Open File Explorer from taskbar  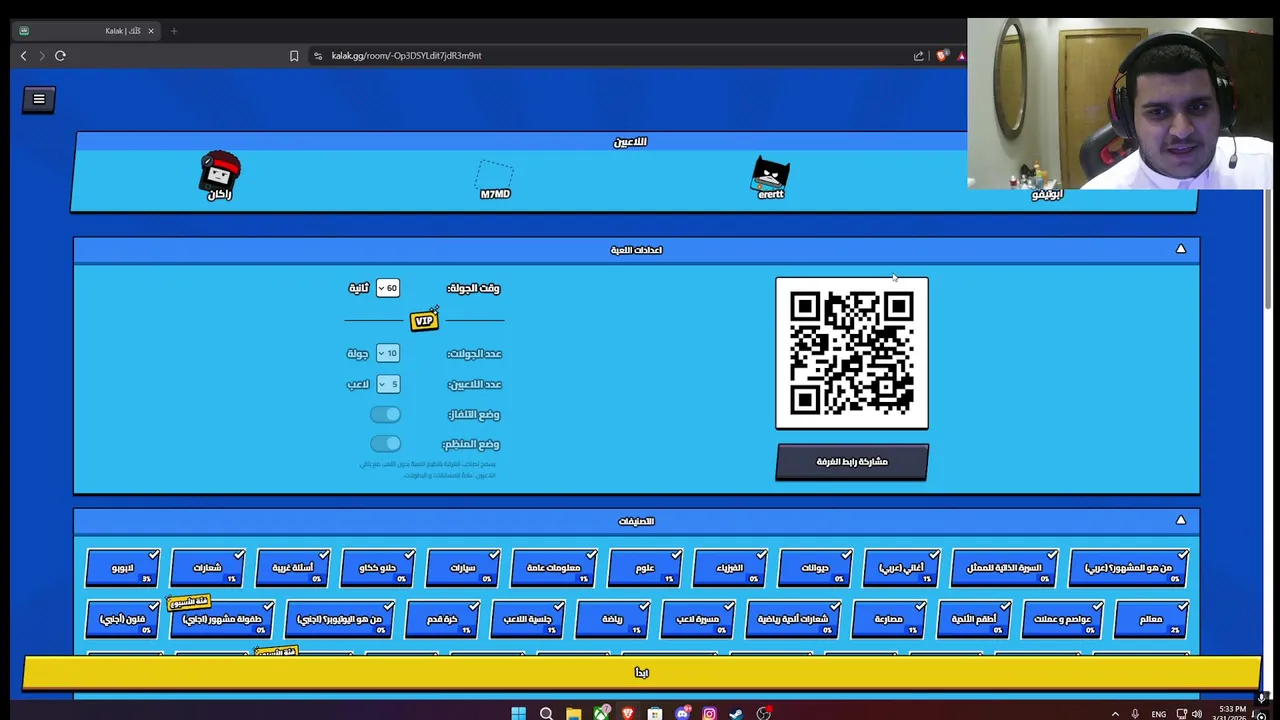[x=573, y=713]
